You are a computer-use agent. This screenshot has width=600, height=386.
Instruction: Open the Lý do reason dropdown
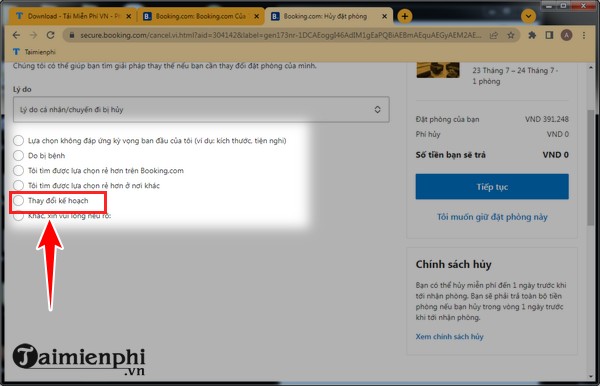(201, 109)
